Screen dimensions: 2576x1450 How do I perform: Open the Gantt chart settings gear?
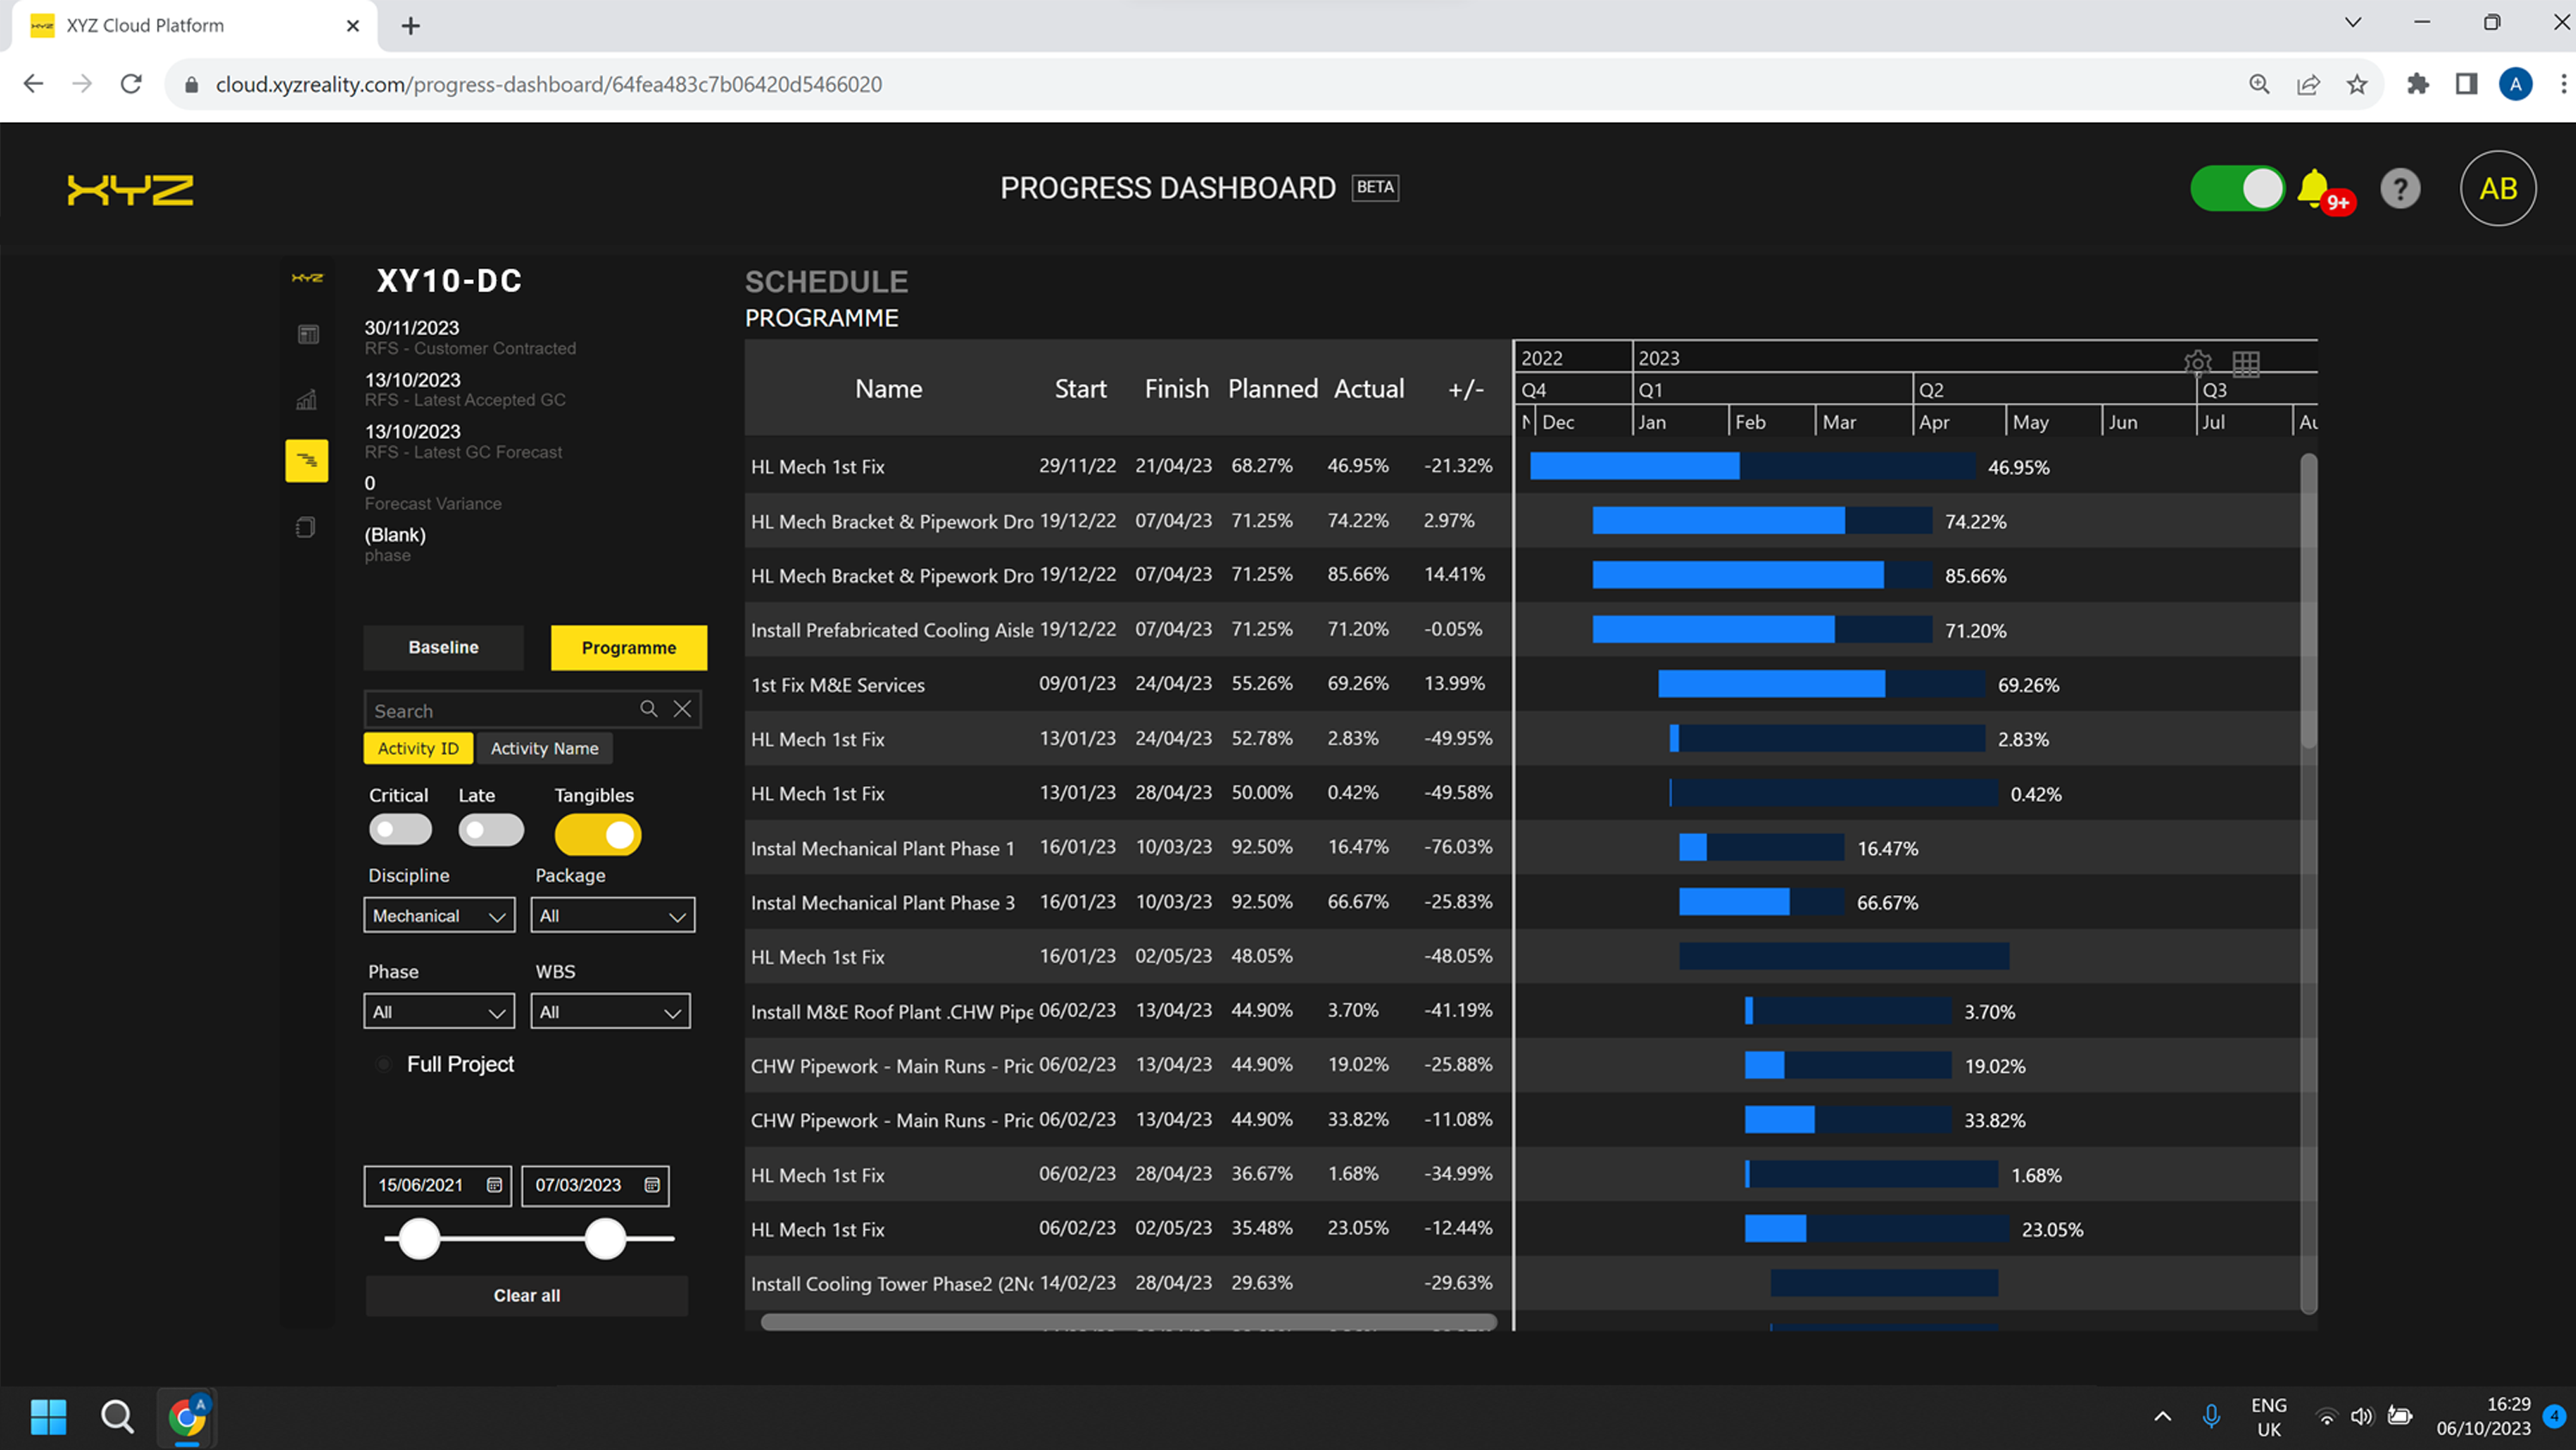point(2197,363)
